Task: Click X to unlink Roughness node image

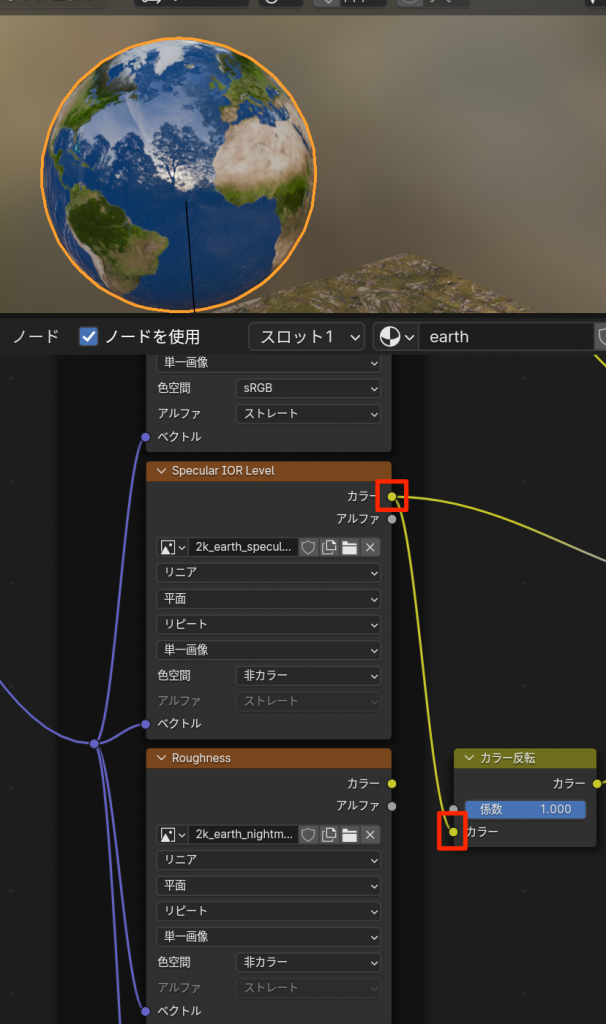Action: (x=370, y=834)
